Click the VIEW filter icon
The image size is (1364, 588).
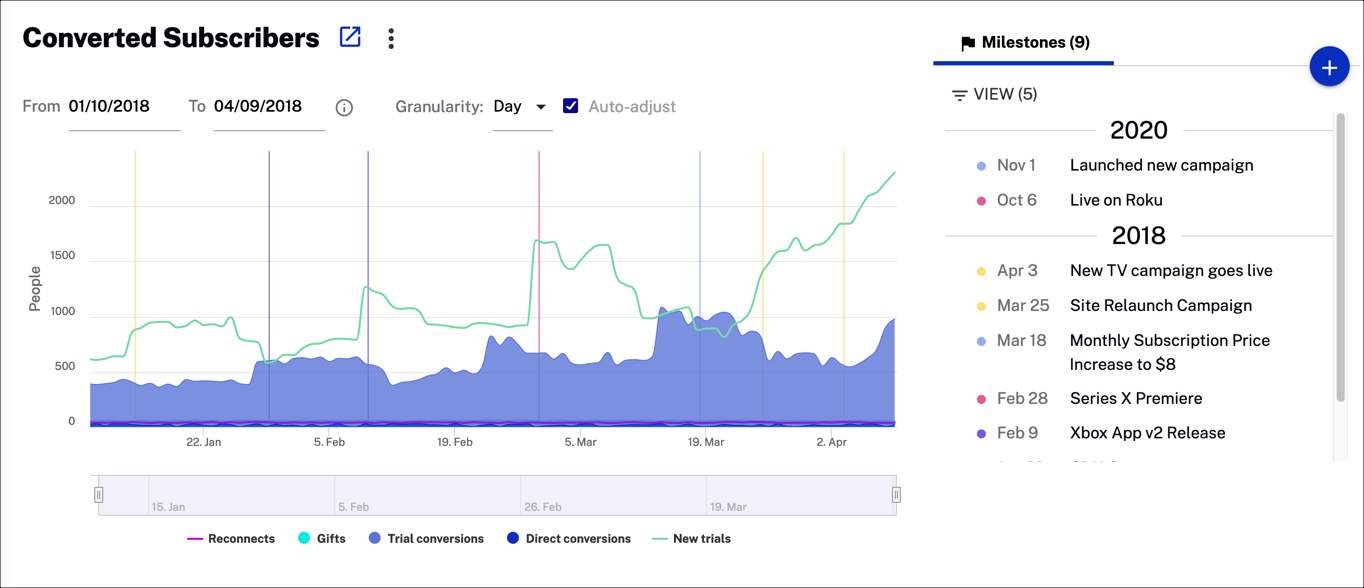pos(959,95)
